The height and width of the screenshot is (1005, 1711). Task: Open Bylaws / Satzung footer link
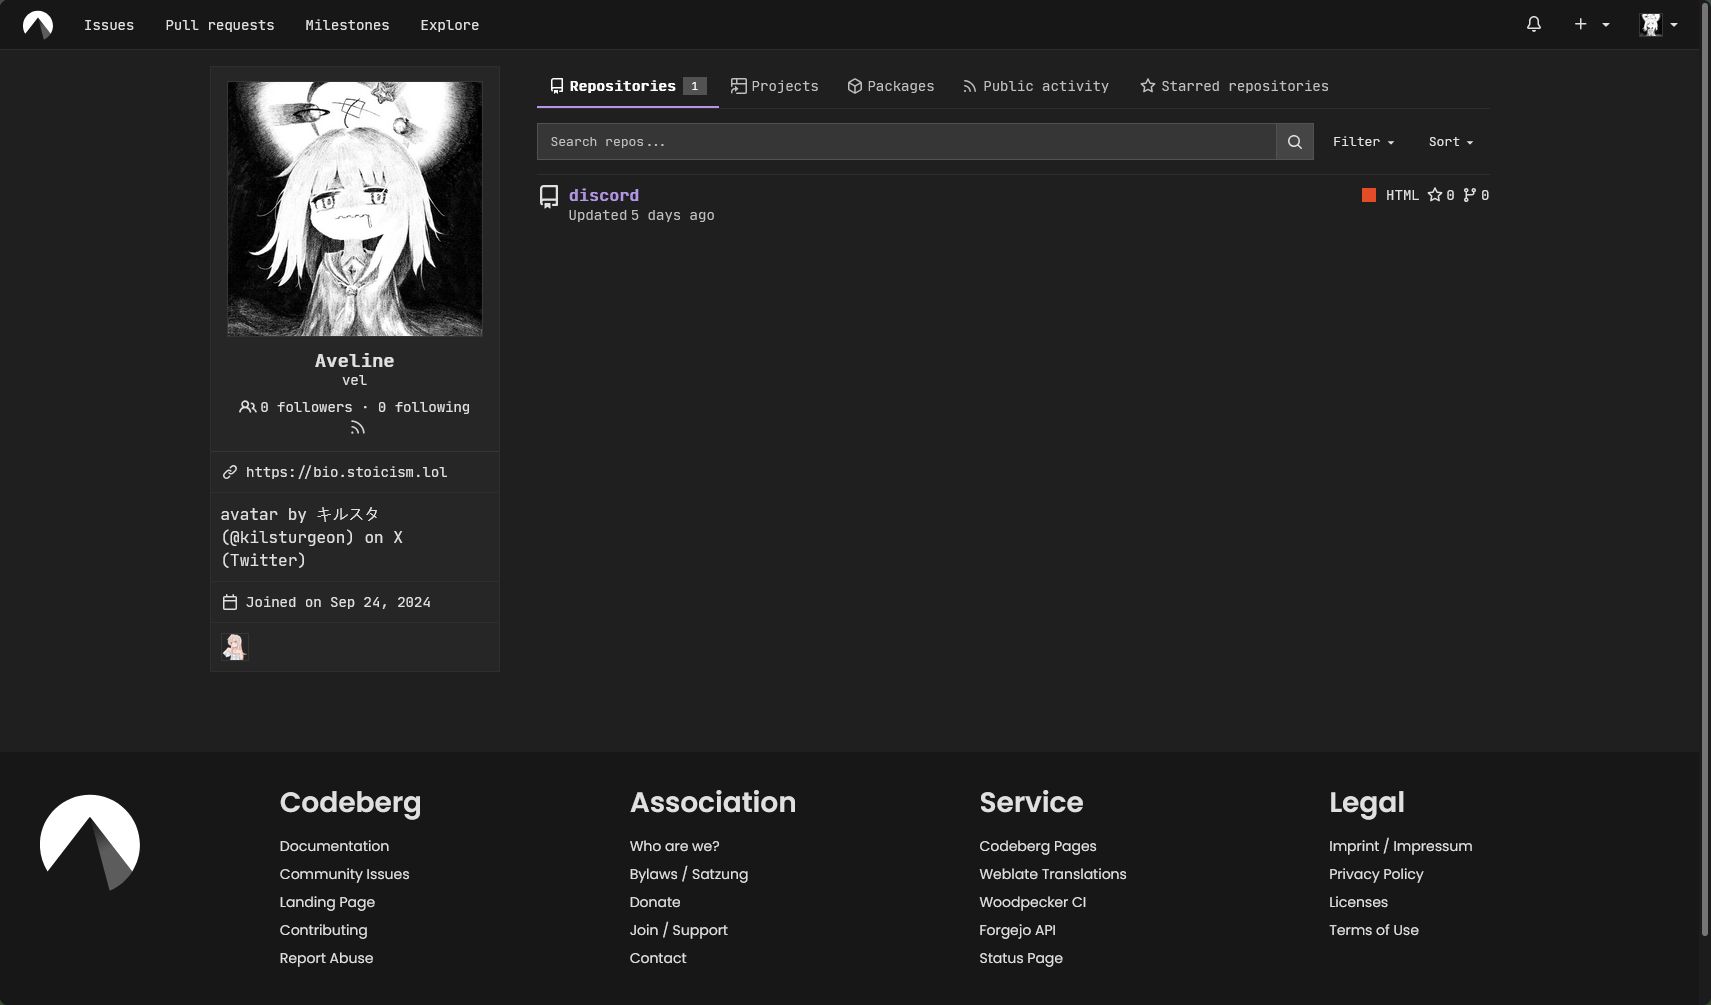(689, 874)
